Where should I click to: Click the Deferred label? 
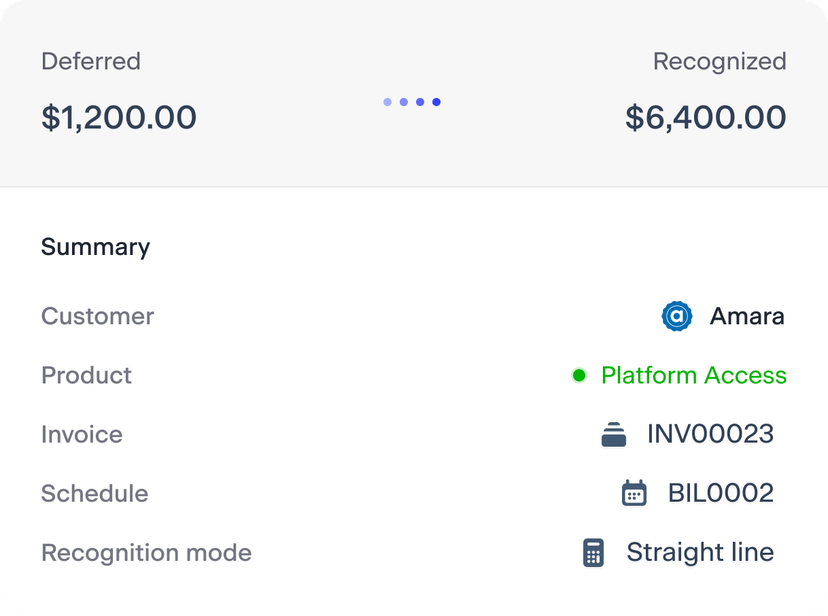tap(91, 61)
